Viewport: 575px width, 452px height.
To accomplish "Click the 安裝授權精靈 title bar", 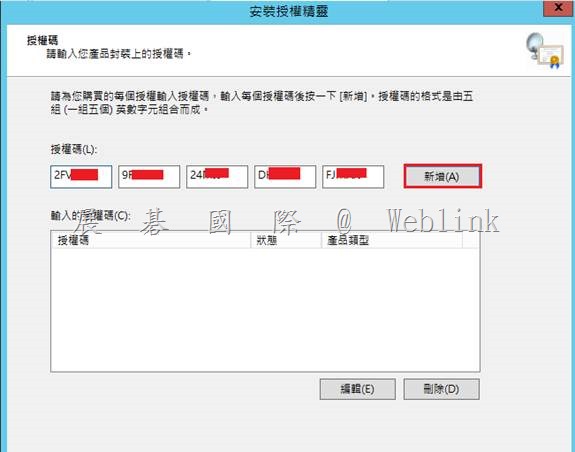I will pos(288,11).
